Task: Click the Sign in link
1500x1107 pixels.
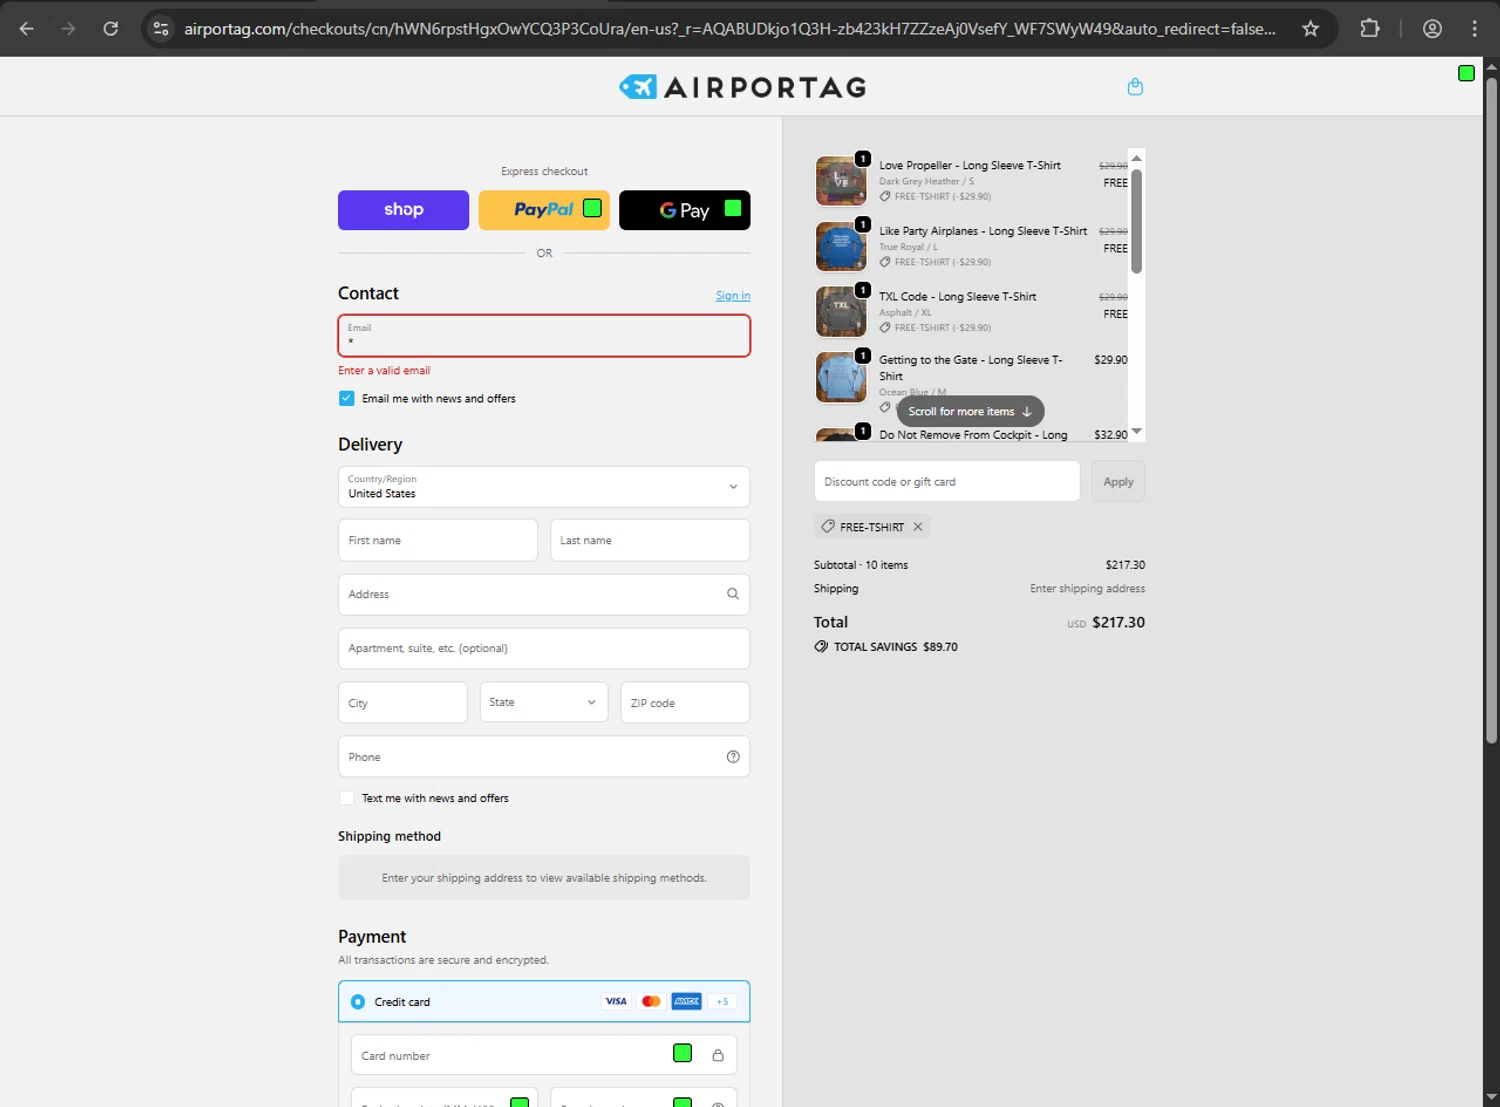Action: [x=733, y=296]
